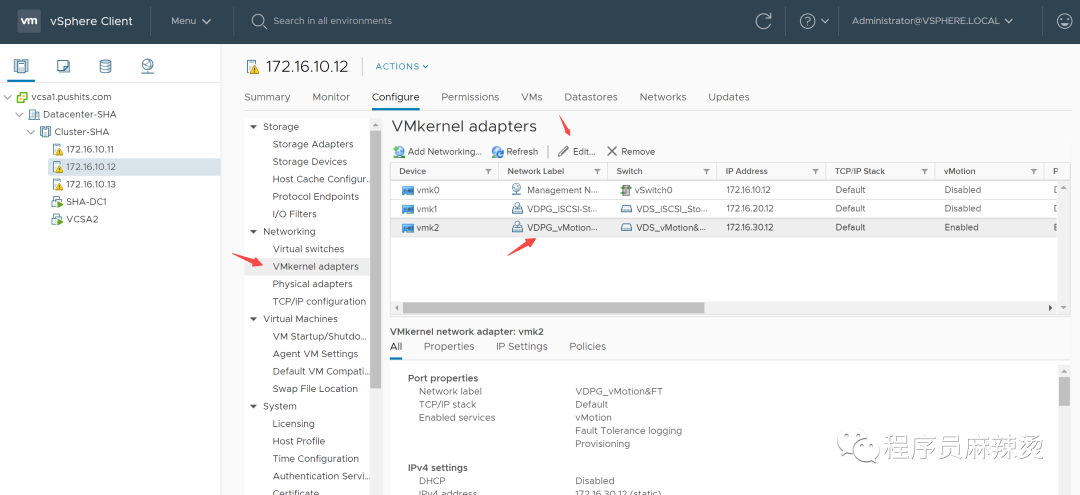The image size is (1080, 495).
Task: Click the Network Label column filter icon
Action: 596,171
